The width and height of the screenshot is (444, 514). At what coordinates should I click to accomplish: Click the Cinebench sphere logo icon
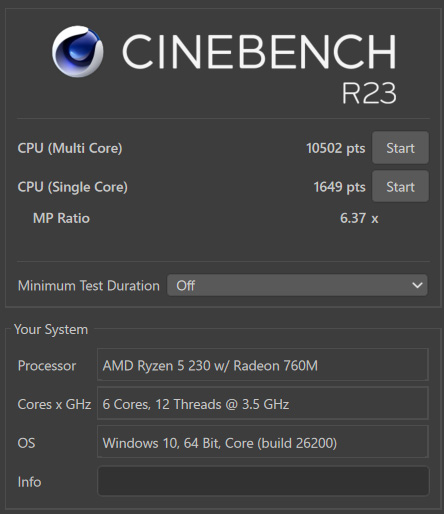pos(77,52)
